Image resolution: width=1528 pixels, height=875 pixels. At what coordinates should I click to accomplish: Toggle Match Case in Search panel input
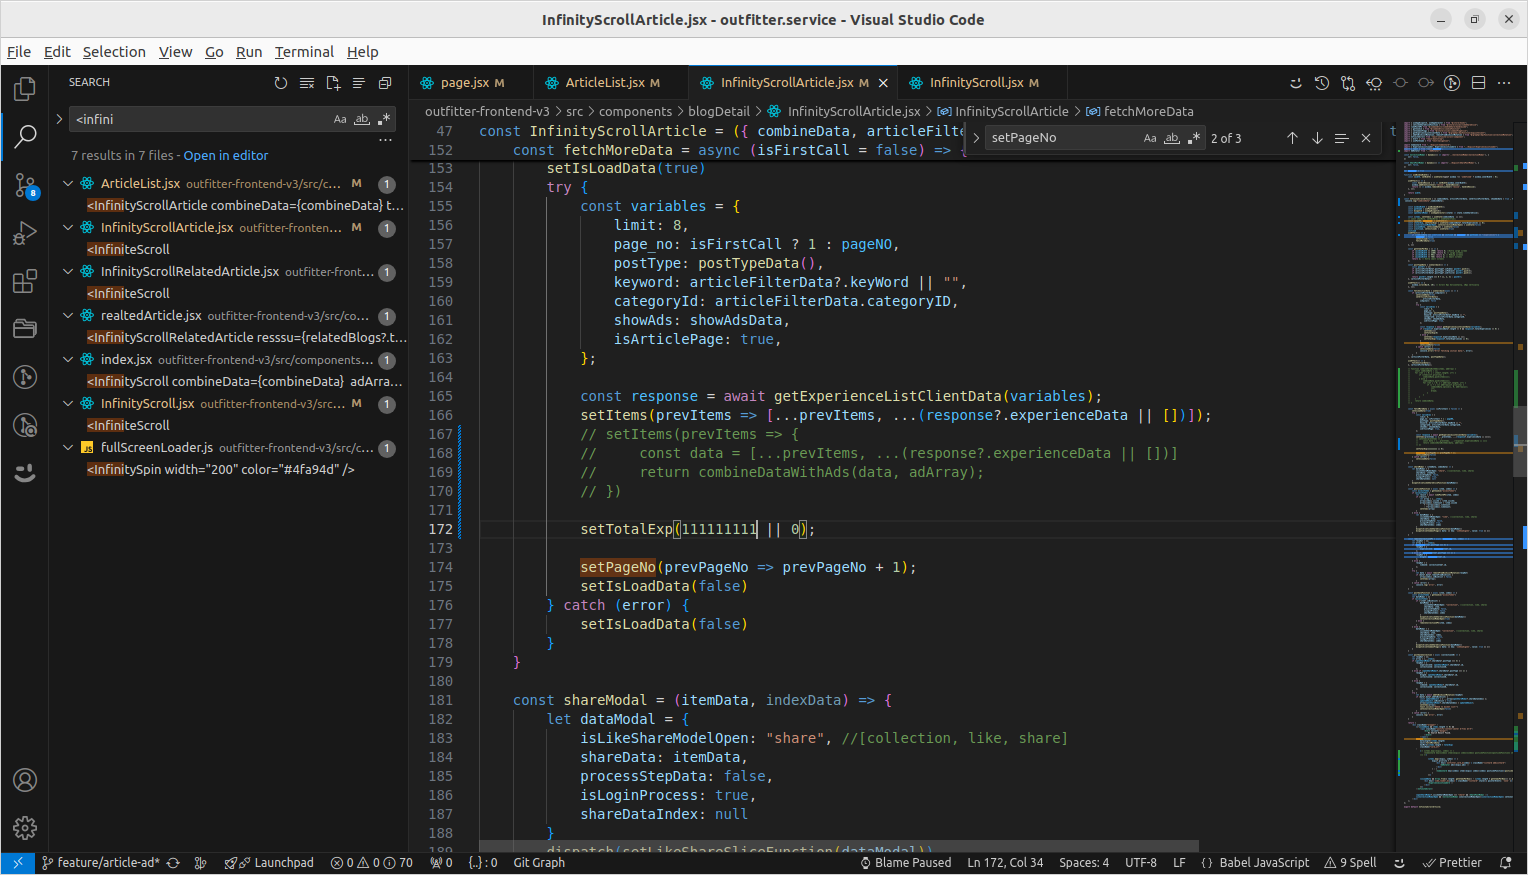click(x=340, y=119)
